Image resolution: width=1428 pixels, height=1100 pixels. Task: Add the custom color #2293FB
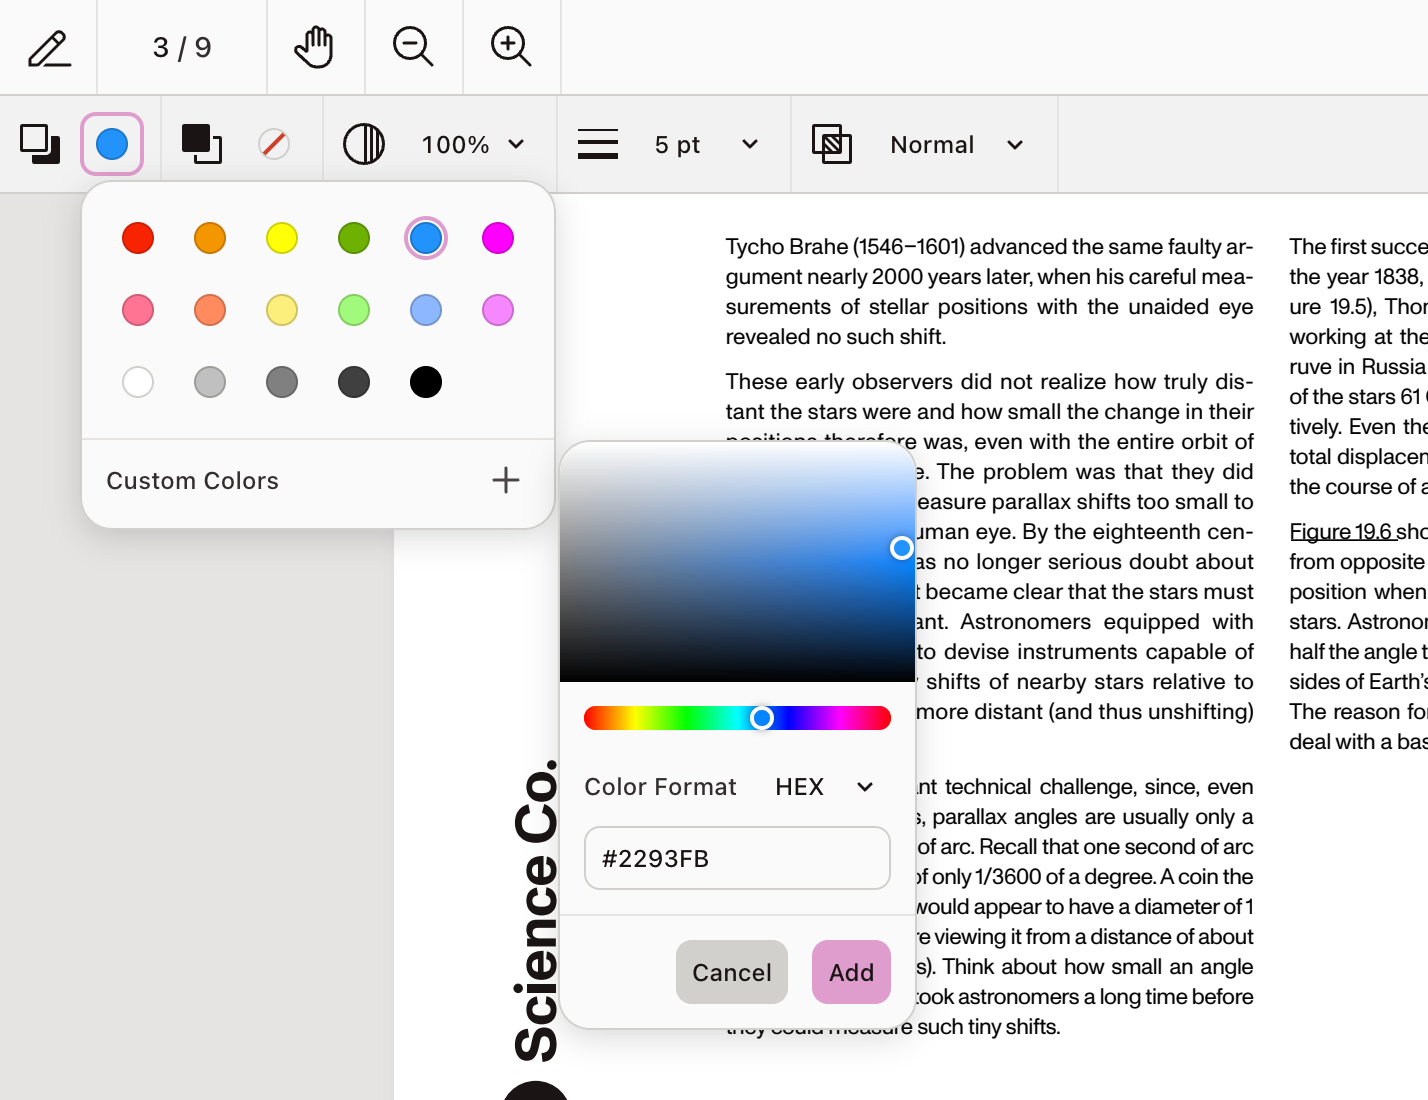pyautogui.click(x=851, y=971)
